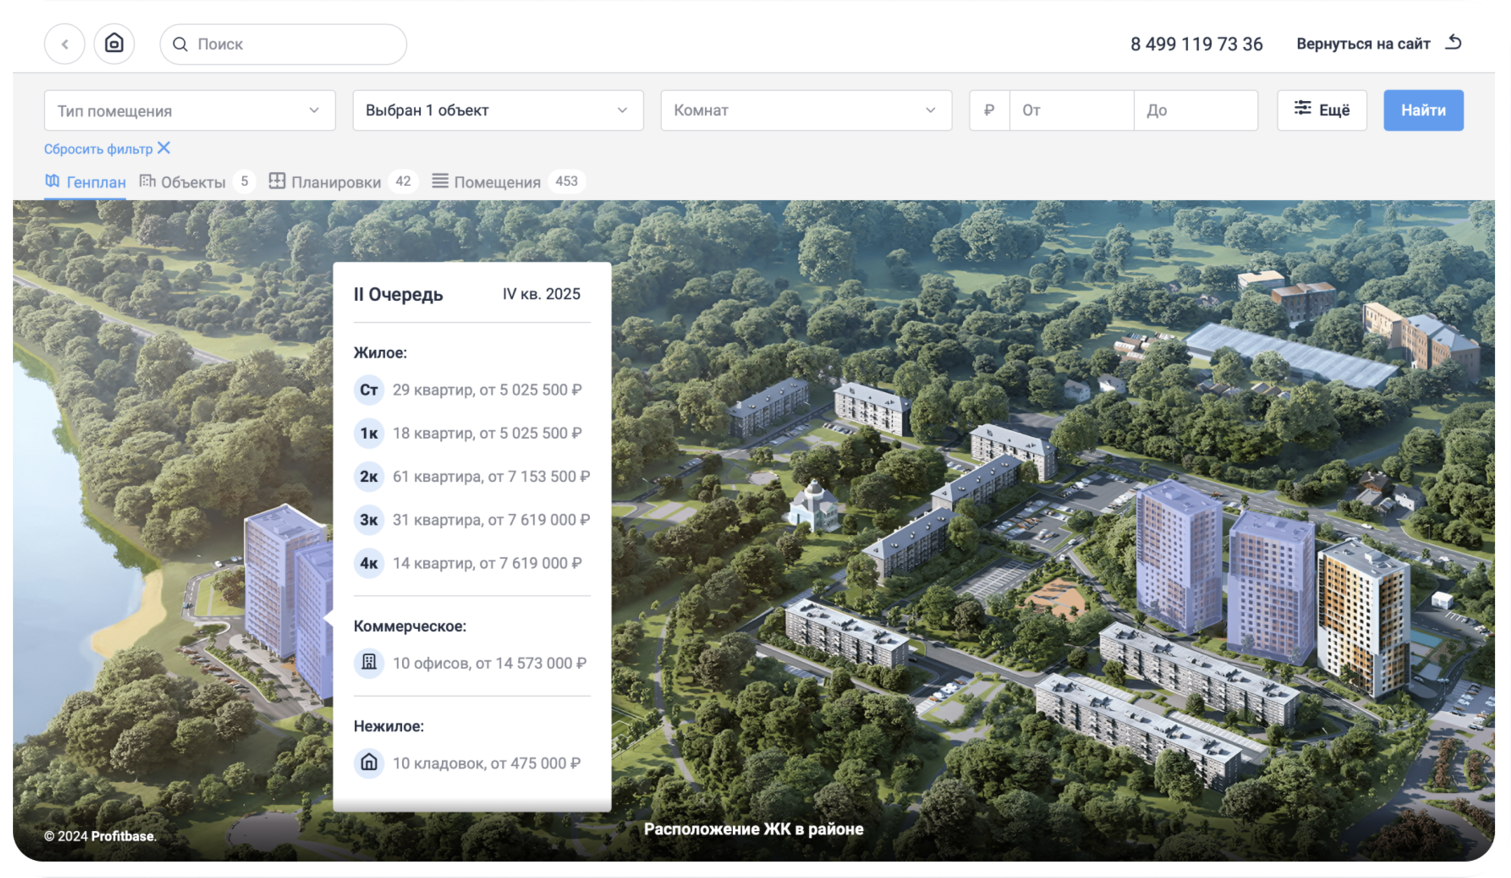
Task: Call phone number 8 499 119 73 36
Action: coord(1196,44)
